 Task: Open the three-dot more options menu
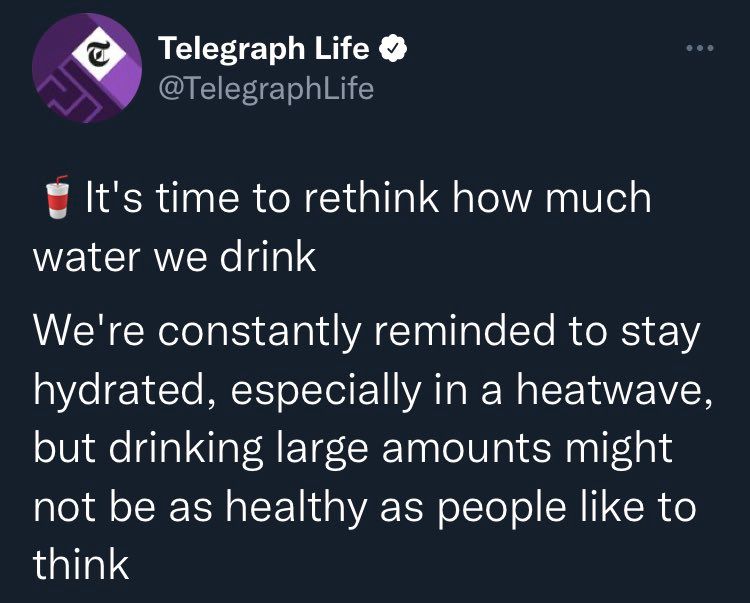point(698,49)
